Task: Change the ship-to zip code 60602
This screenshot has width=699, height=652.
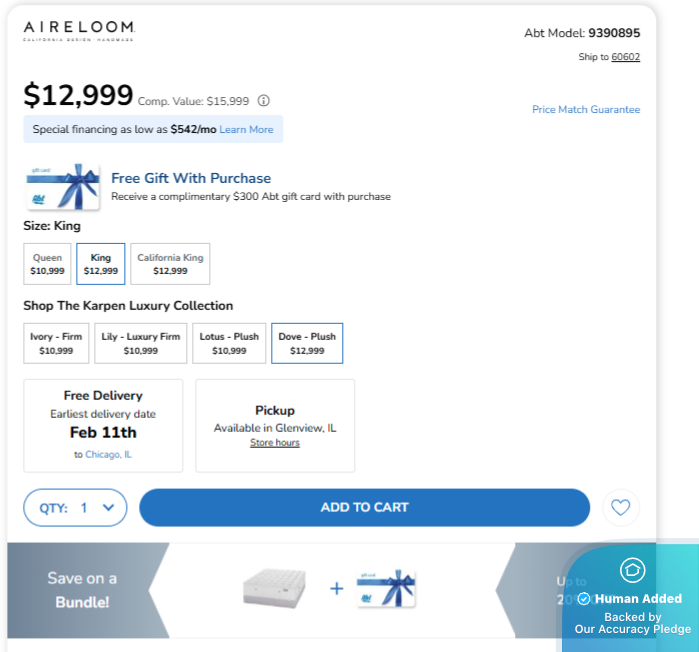Action: tap(626, 57)
